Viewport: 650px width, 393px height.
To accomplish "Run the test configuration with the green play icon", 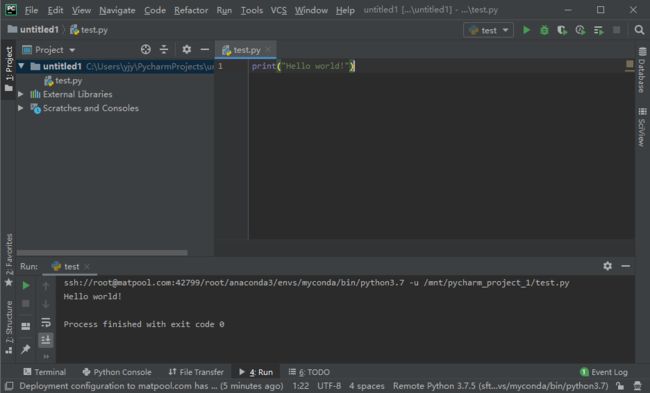I will click(526, 30).
